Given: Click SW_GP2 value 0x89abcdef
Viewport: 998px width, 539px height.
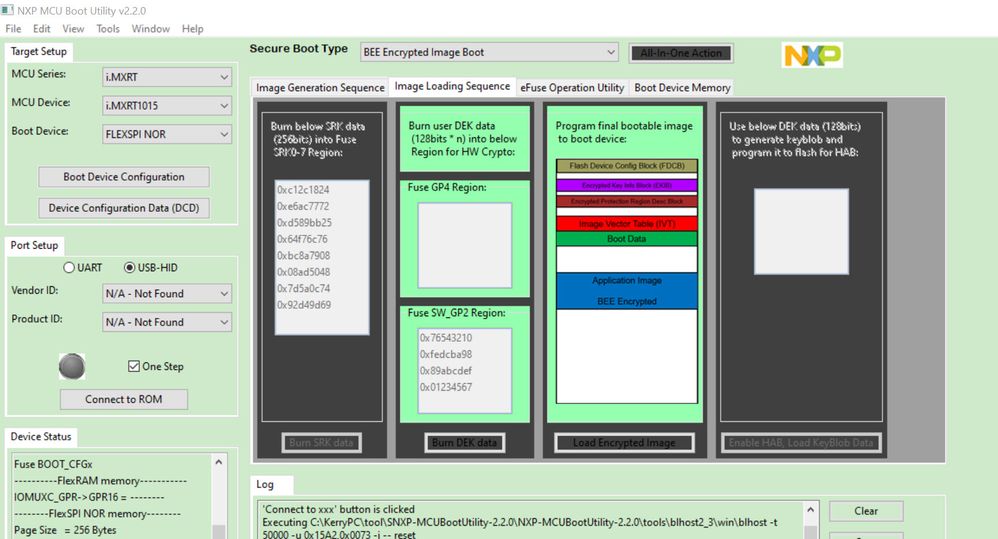Looking at the screenshot, I should pyautogui.click(x=446, y=371).
